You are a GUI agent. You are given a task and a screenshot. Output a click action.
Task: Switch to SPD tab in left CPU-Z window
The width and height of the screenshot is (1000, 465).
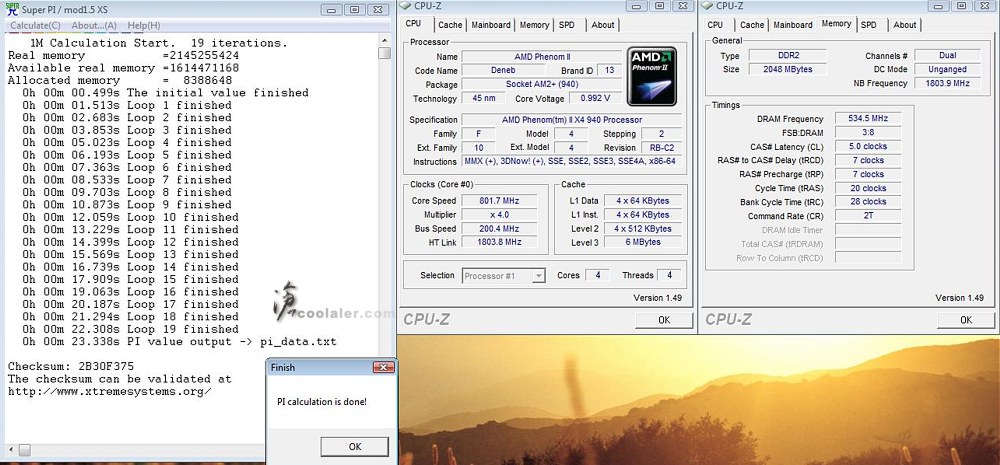click(x=566, y=25)
